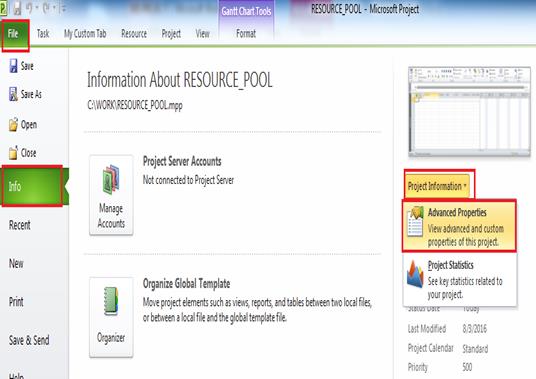Click the Save disk icon in backstage menu
The image size is (536, 379).
(13, 66)
